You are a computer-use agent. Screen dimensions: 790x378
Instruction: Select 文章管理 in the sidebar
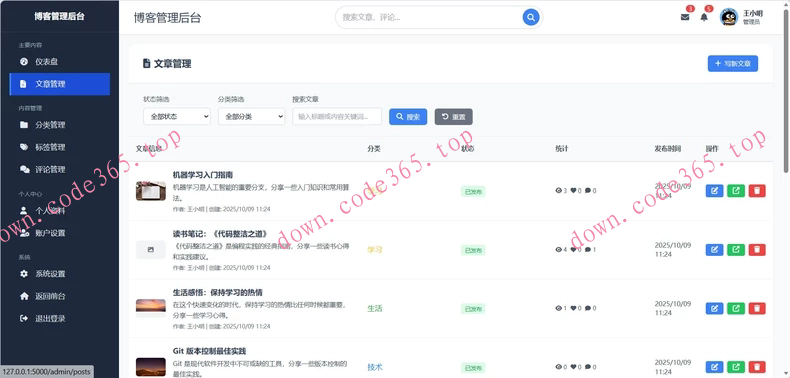click(x=59, y=84)
